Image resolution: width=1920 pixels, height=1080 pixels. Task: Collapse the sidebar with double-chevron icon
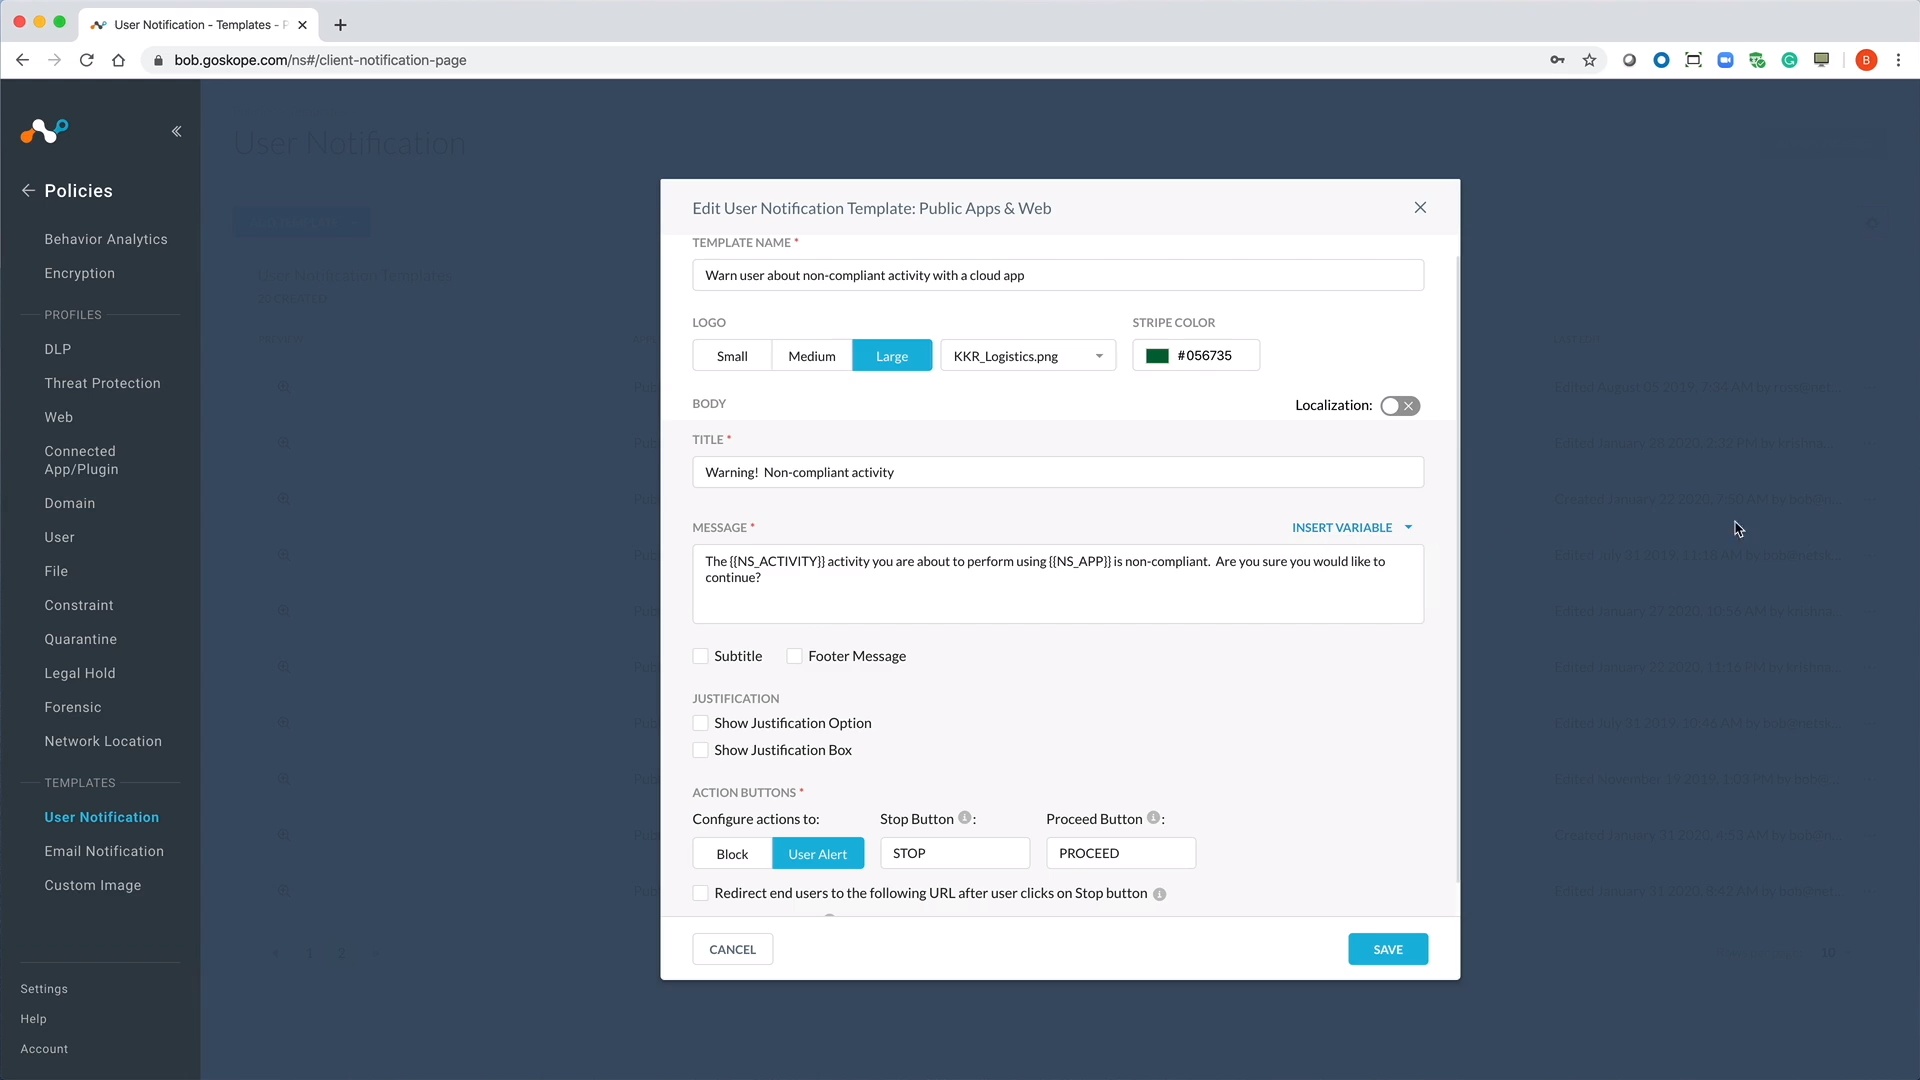(x=176, y=131)
